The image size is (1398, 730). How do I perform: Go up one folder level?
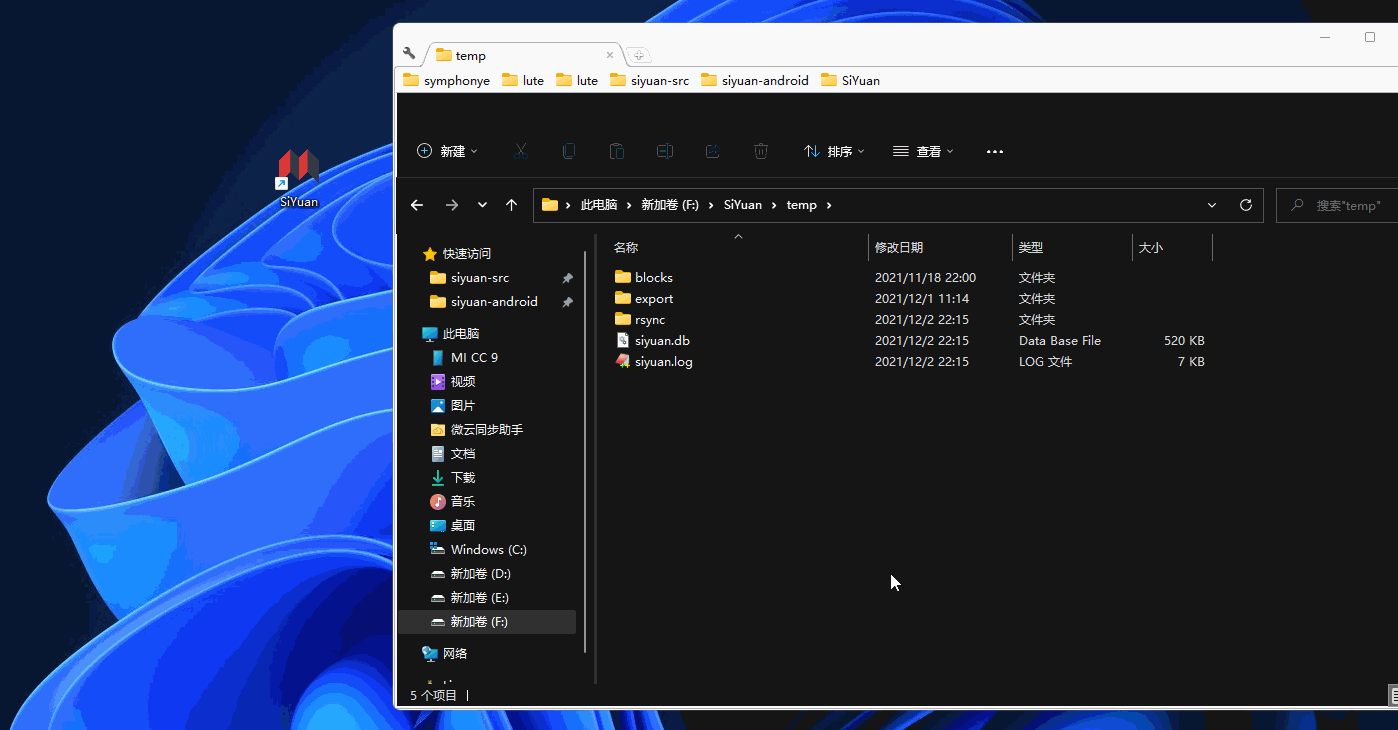pyautogui.click(x=512, y=205)
